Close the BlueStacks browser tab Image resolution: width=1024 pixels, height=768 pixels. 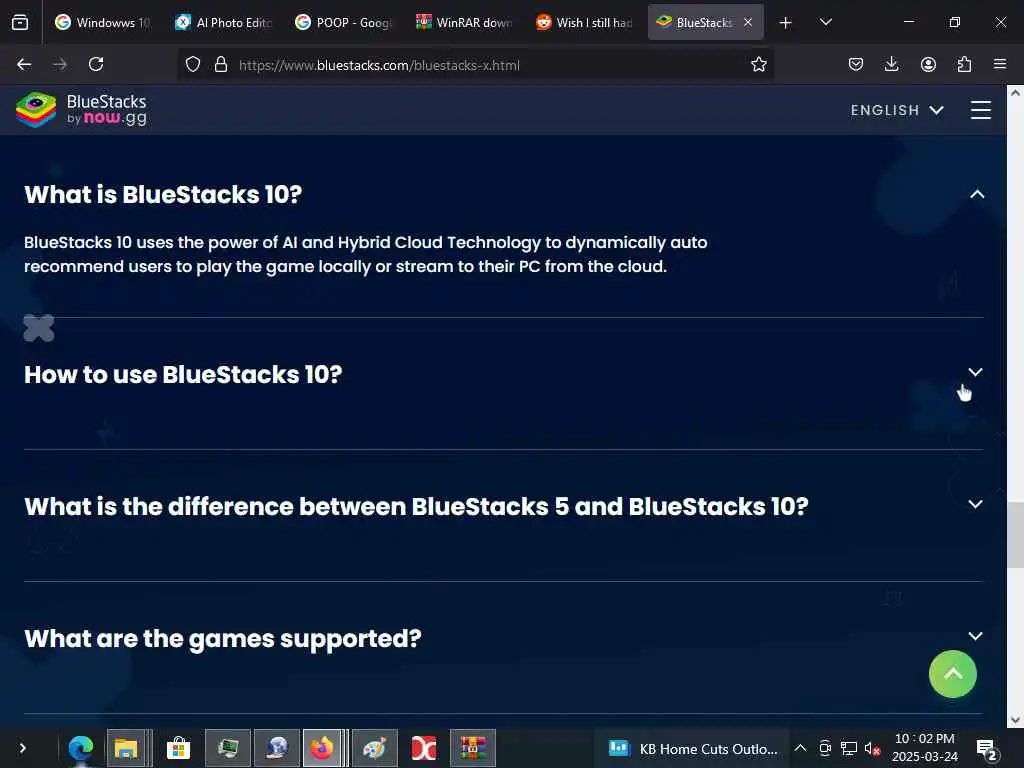coord(748,22)
